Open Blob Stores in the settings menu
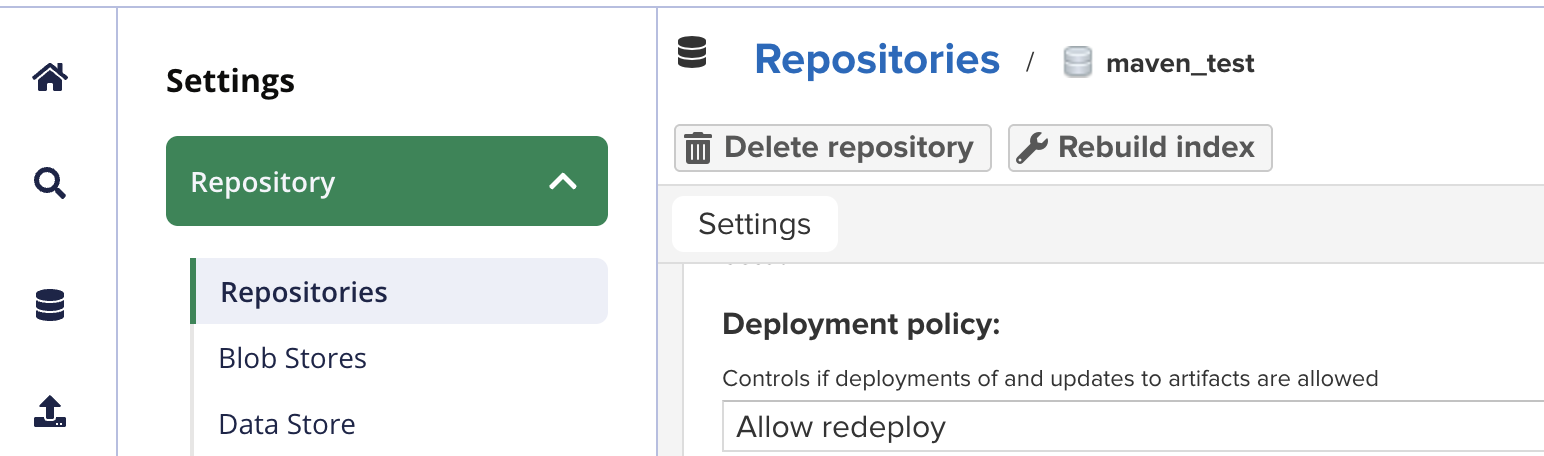Image resolution: width=1544 pixels, height=456 pixels. [293, 358]
